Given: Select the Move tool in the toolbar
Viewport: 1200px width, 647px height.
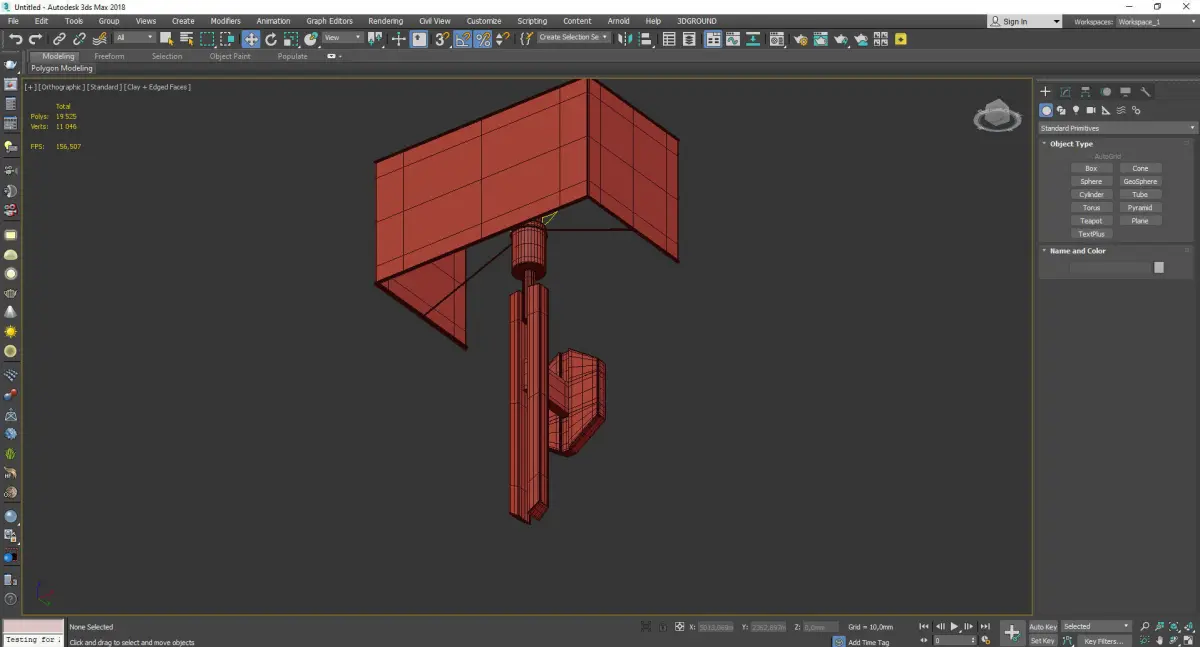Looking at the screenshot, I should click(x=250, y=39).
